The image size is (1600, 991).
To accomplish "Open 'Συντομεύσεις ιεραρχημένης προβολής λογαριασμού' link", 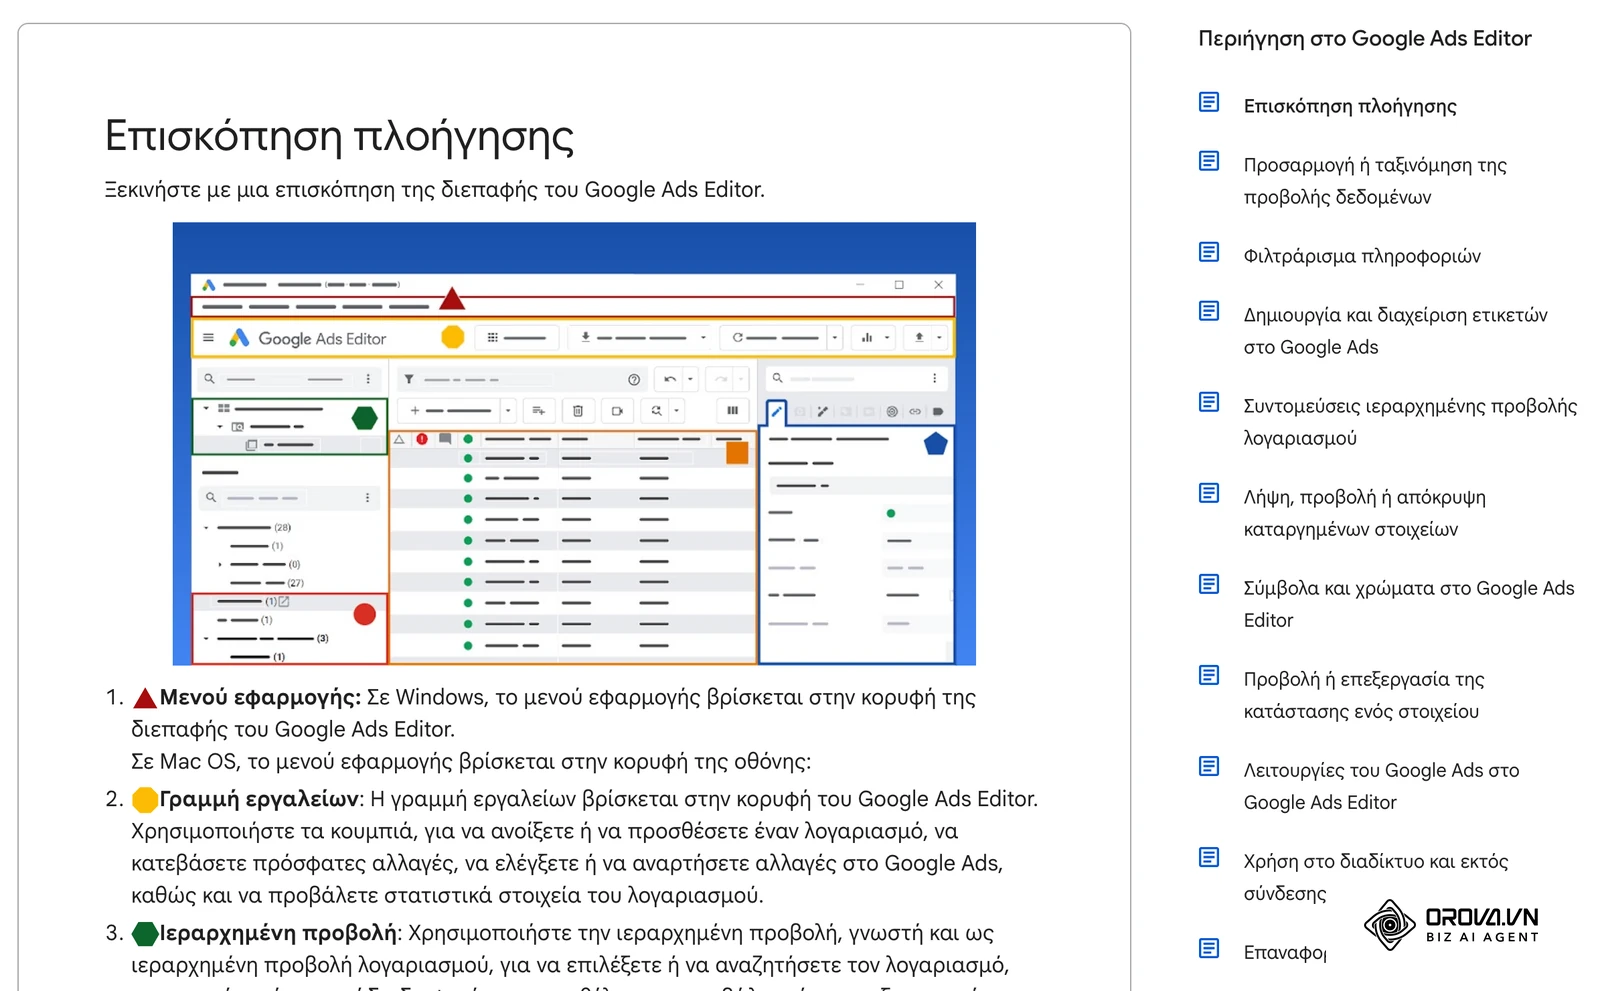I will [x=1410, y=422].
